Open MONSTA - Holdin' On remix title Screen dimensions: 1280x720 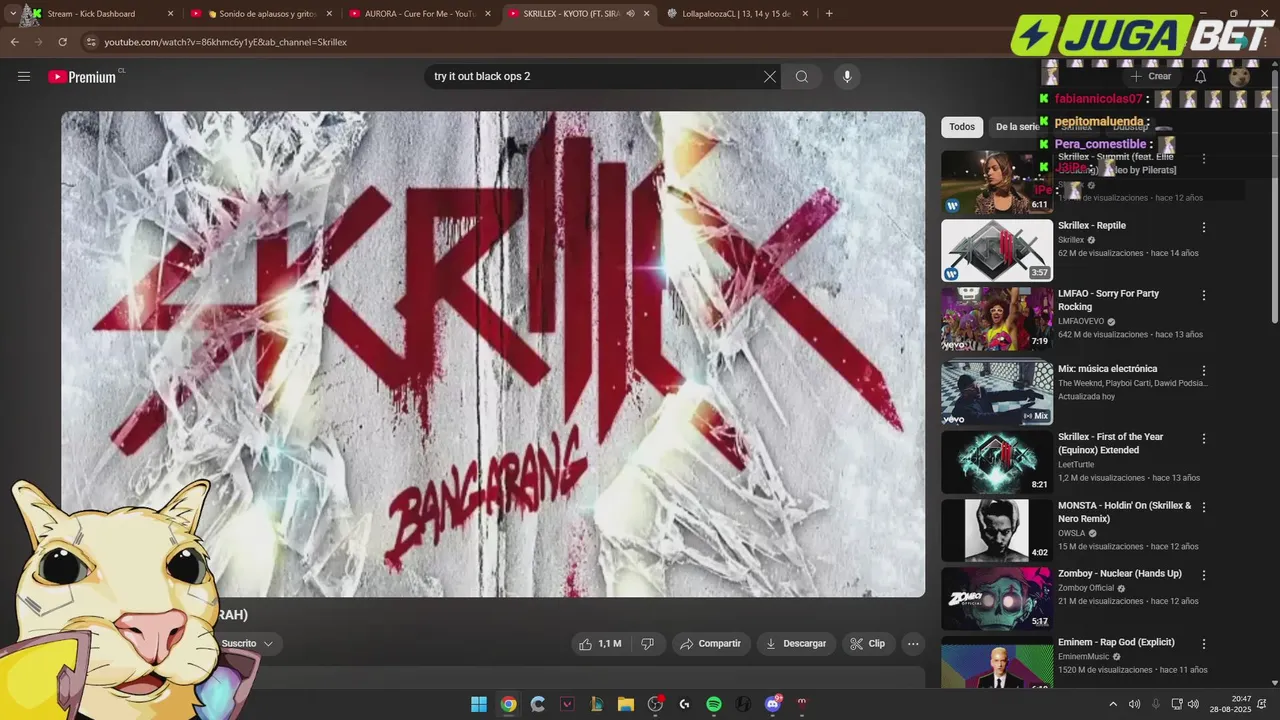1125,512
